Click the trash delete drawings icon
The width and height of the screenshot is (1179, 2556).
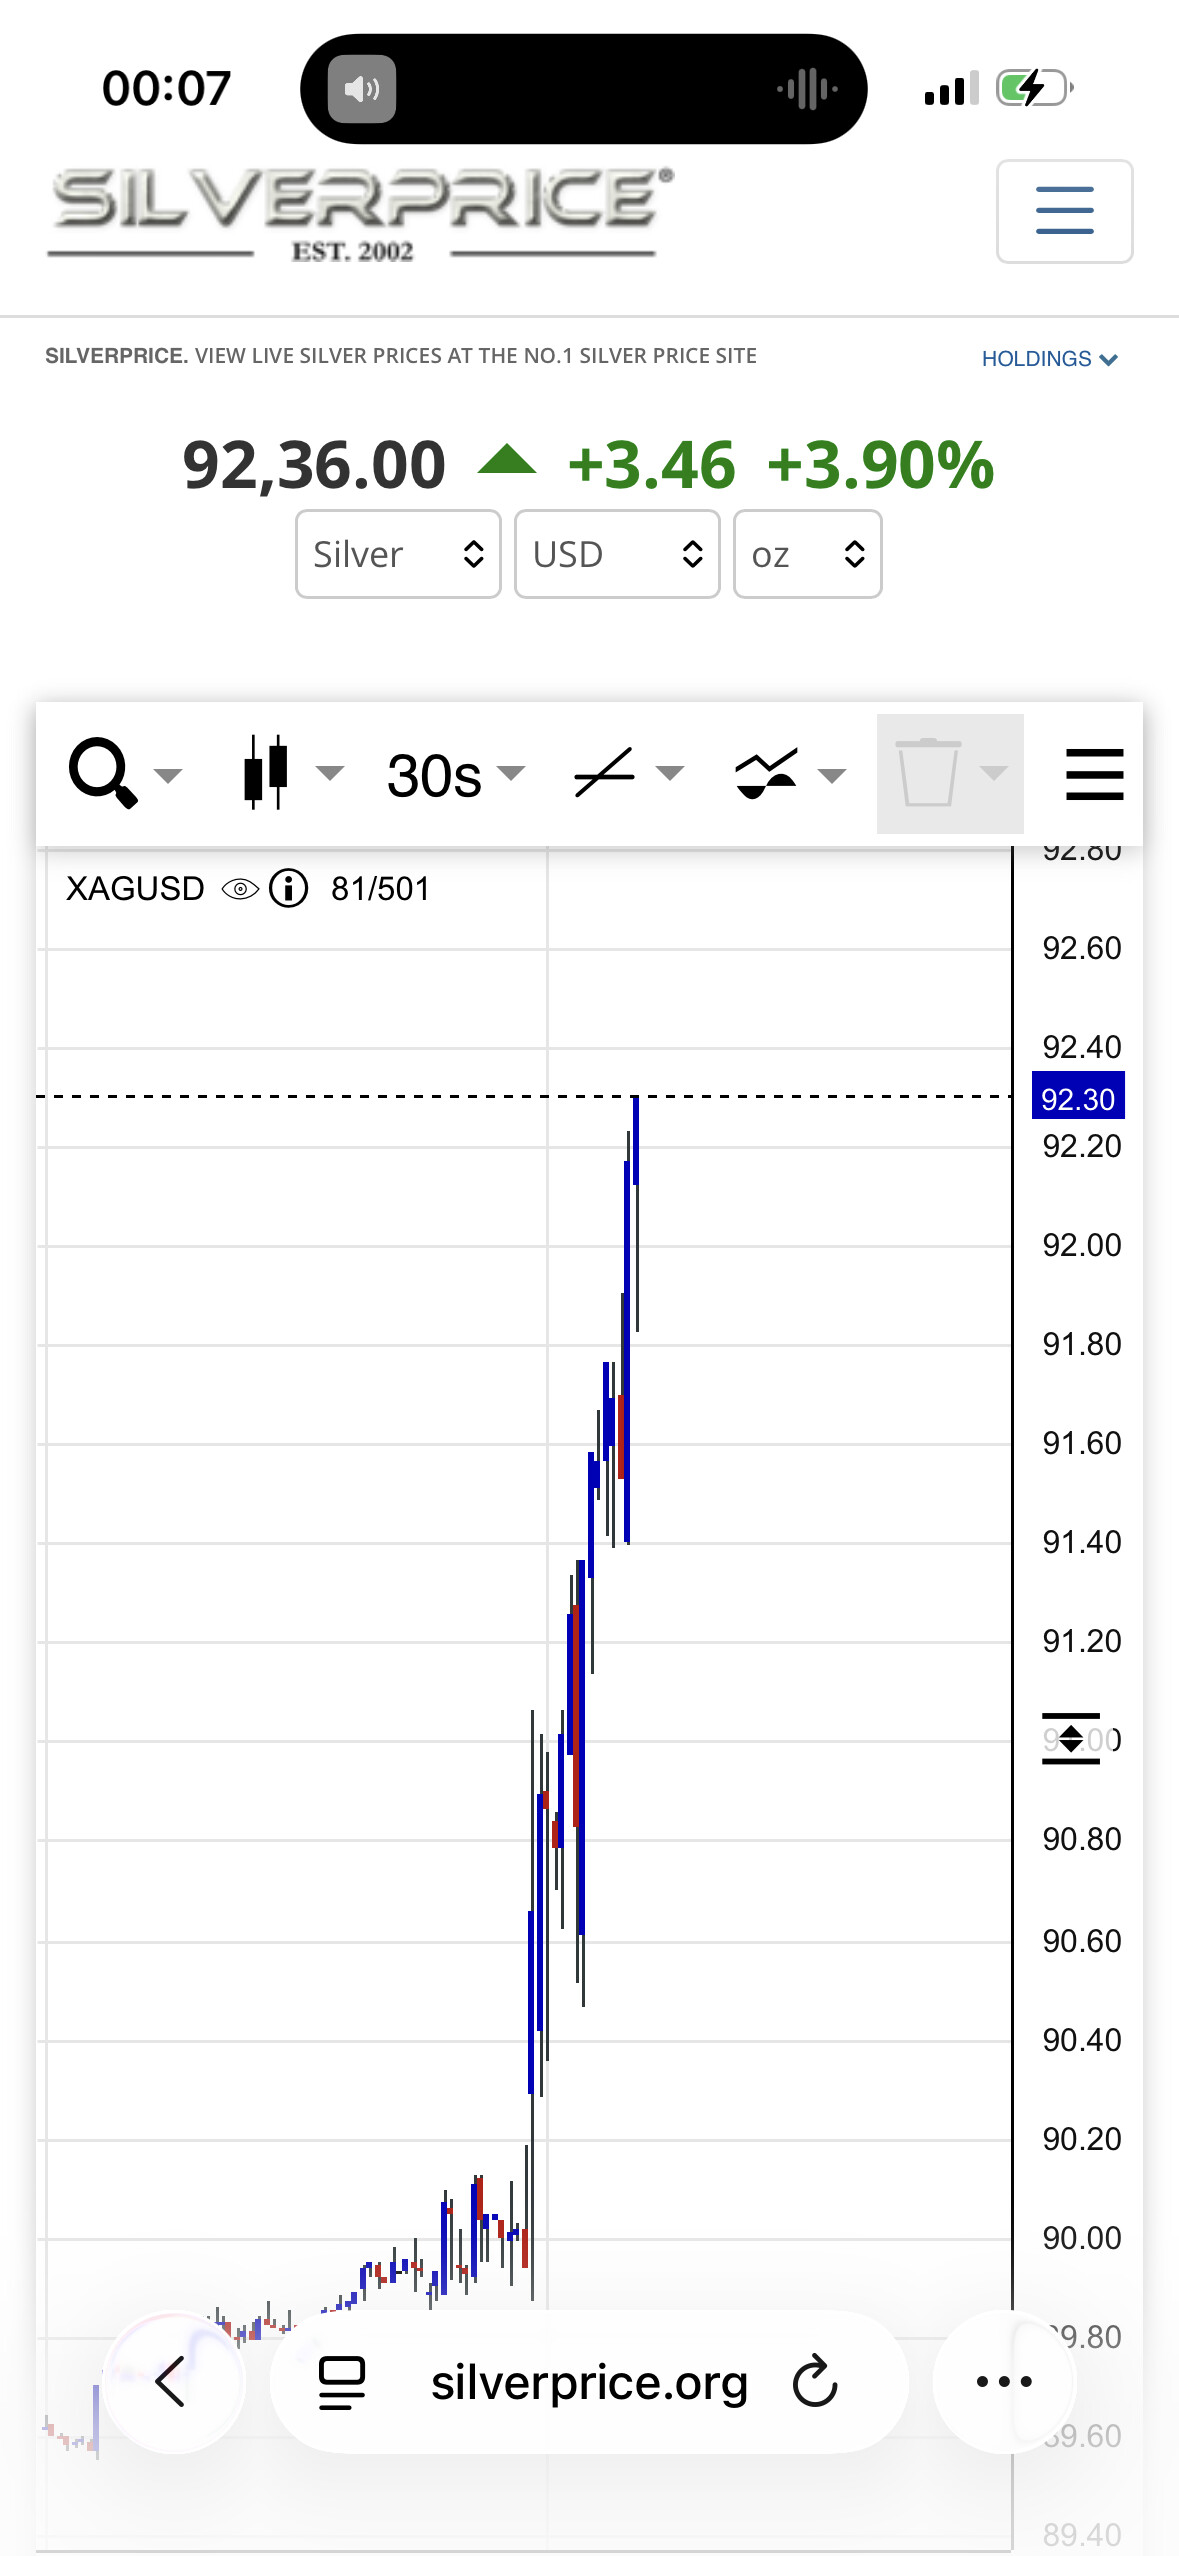(929, 773)
